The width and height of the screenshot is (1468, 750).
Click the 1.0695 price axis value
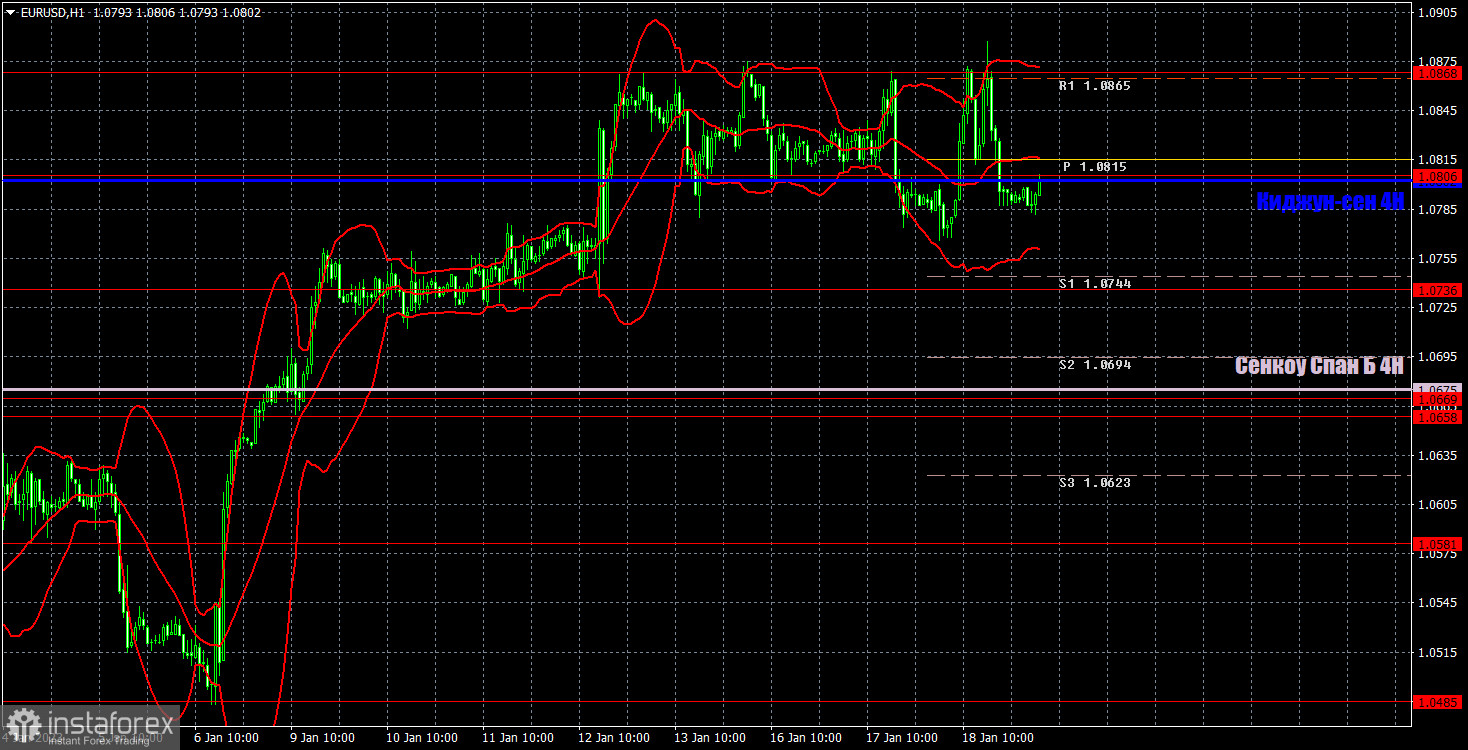coord(1438,357)
